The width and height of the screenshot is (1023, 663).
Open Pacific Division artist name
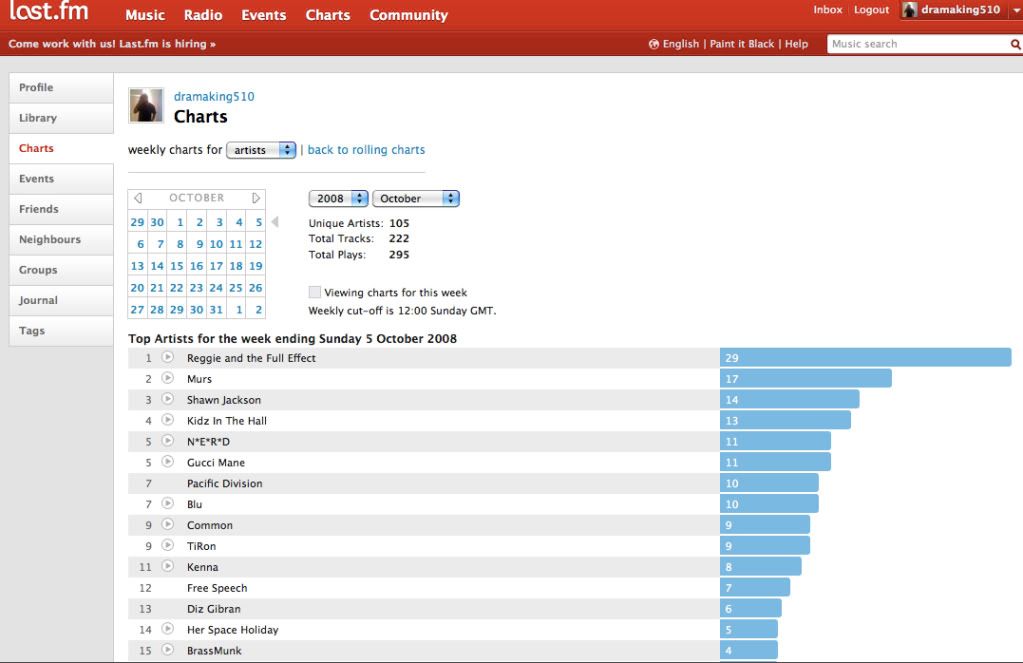tap(224, 484)
